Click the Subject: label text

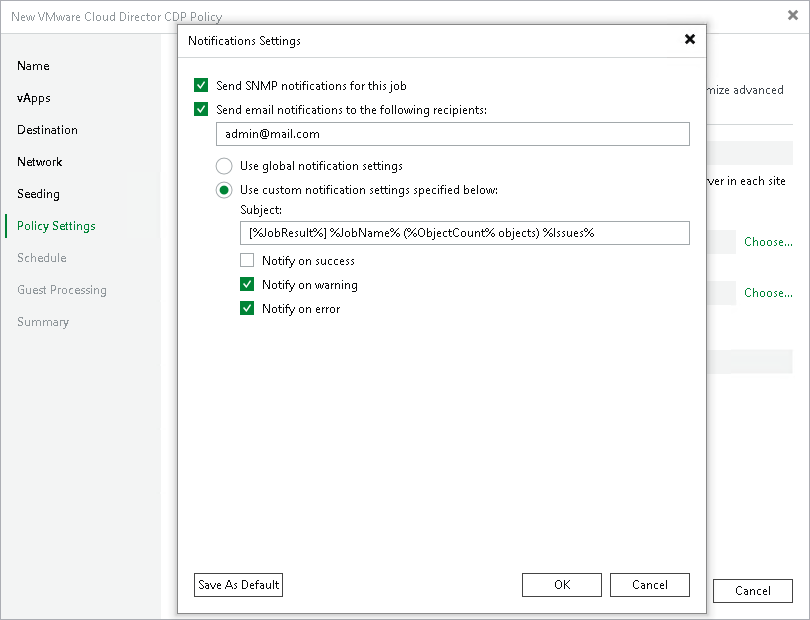261,210
